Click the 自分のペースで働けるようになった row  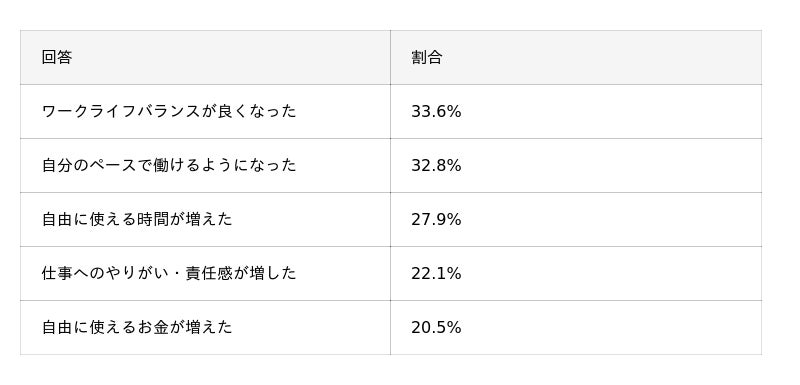[391, 166]
